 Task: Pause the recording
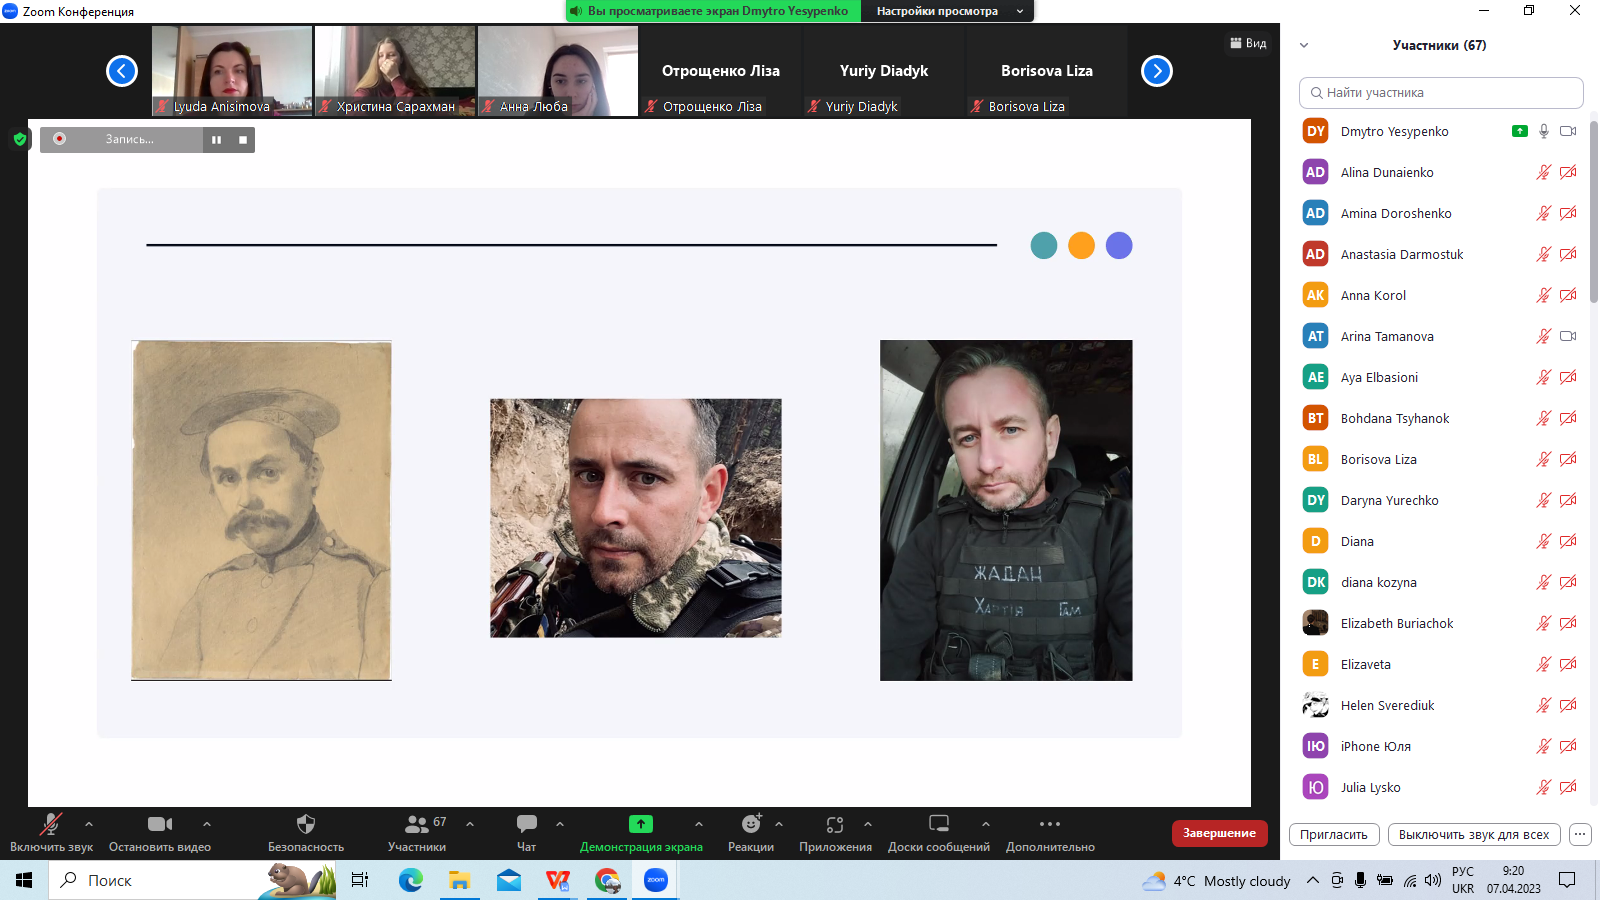216,140
